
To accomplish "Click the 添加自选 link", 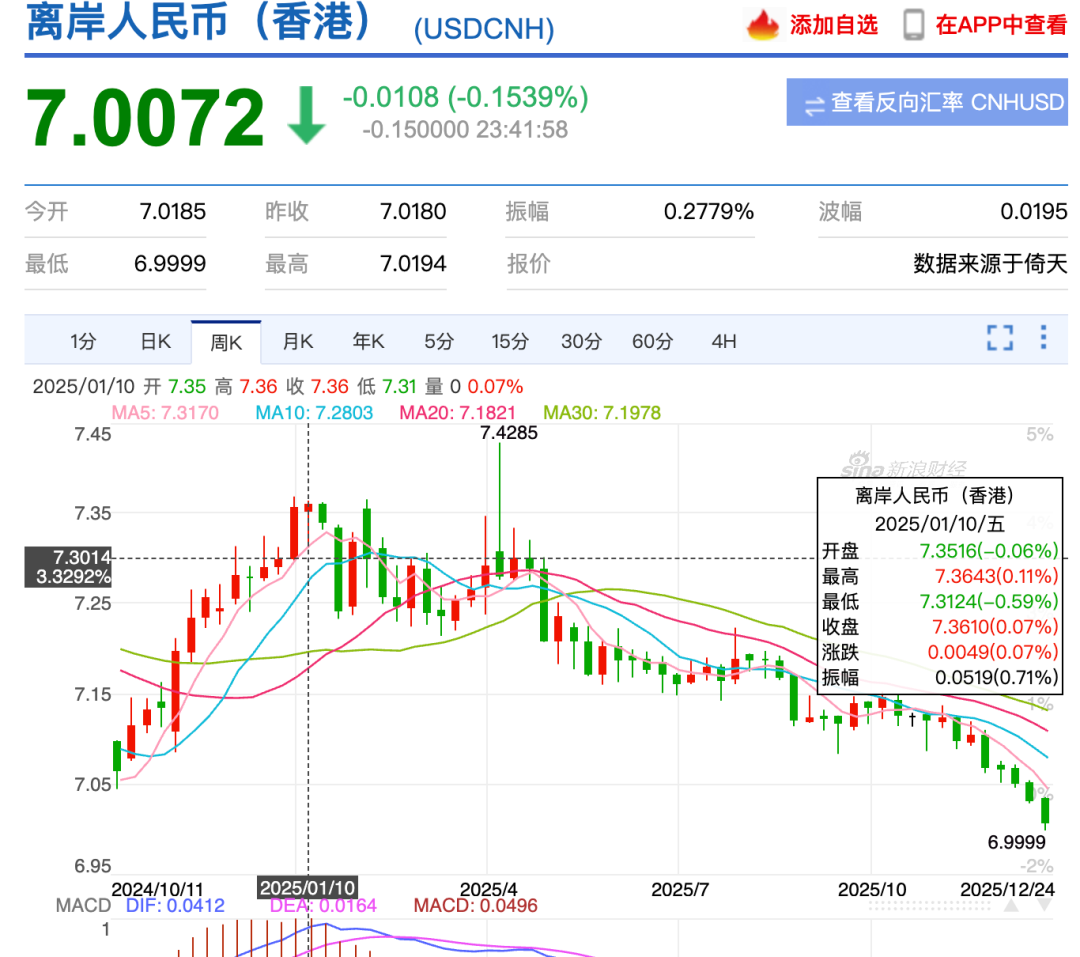I will 833,25.
